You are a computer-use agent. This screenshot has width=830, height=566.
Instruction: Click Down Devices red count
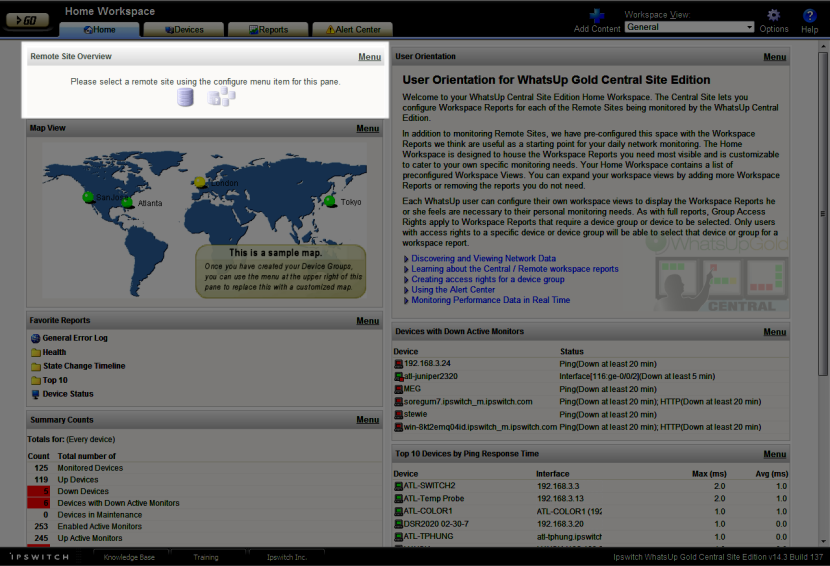(x=39, y=491)
